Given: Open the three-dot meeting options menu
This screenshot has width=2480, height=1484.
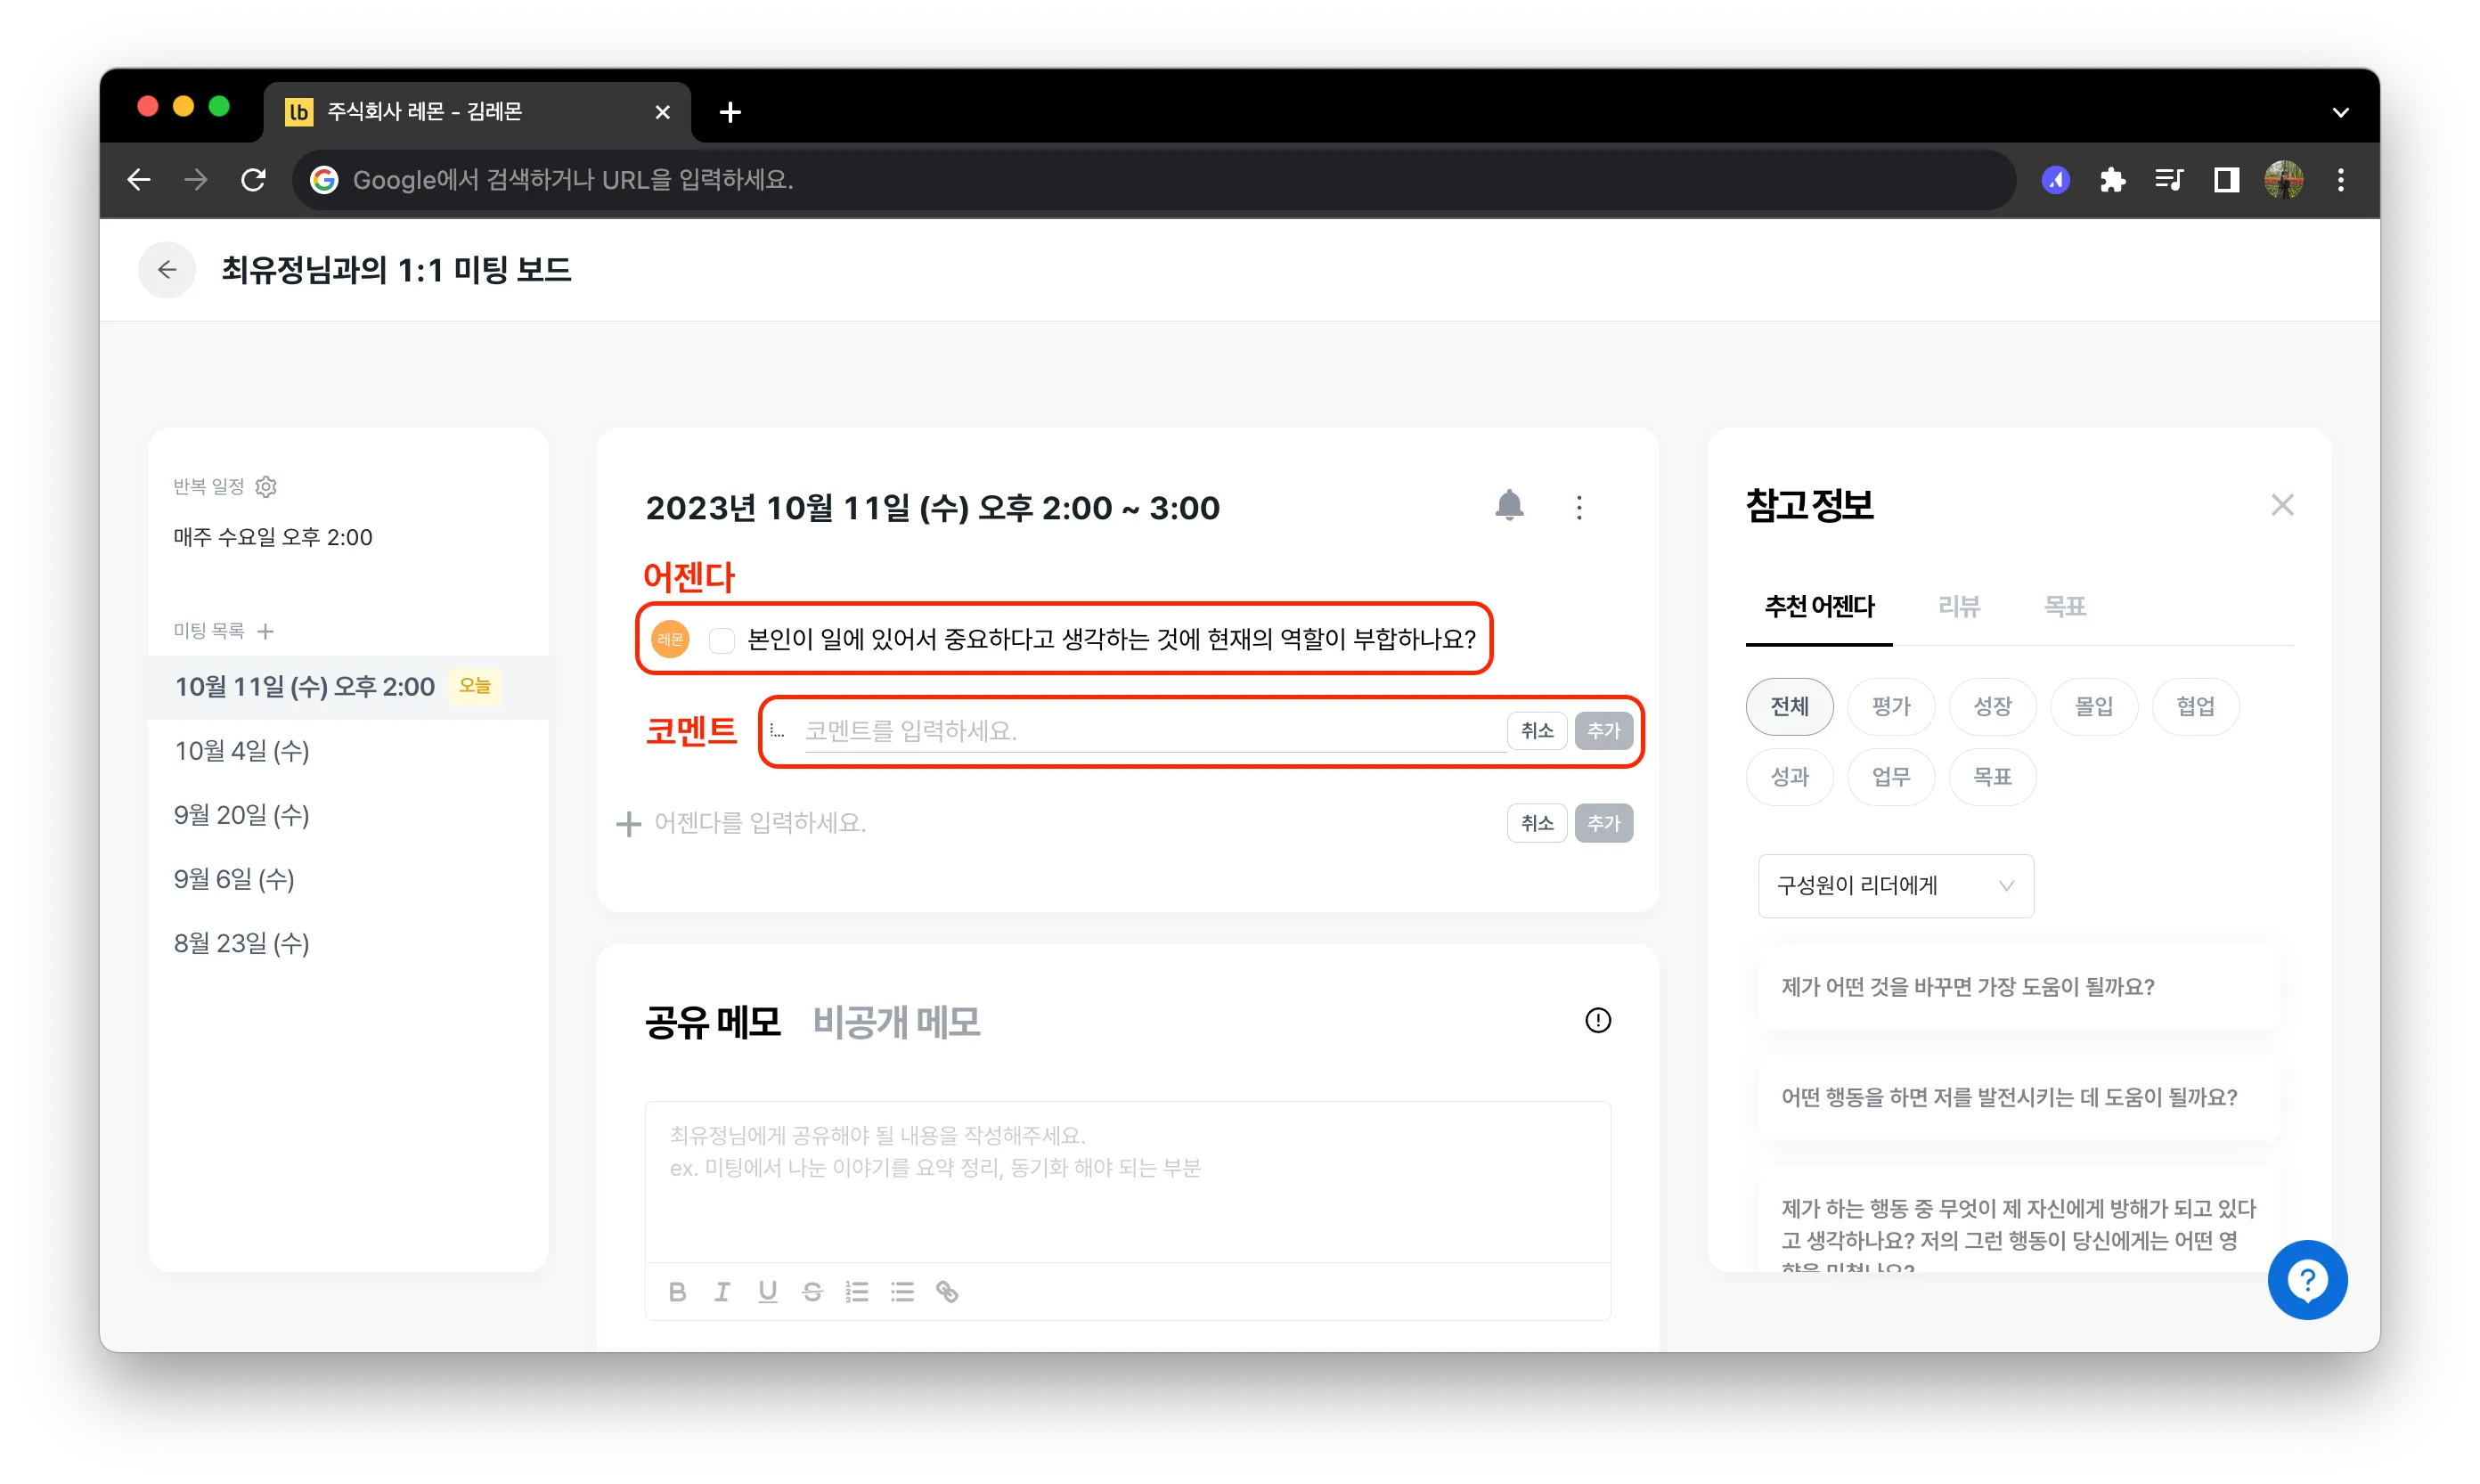Looking at the screenshot, I should 1579,508.
